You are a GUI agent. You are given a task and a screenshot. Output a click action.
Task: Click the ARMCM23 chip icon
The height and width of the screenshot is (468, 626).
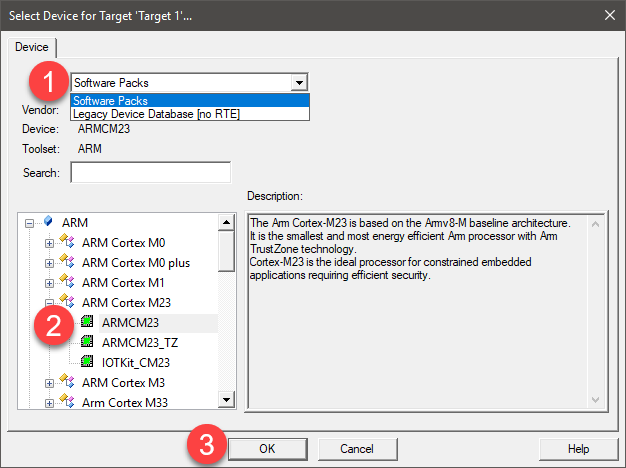[x=87, y=321]
